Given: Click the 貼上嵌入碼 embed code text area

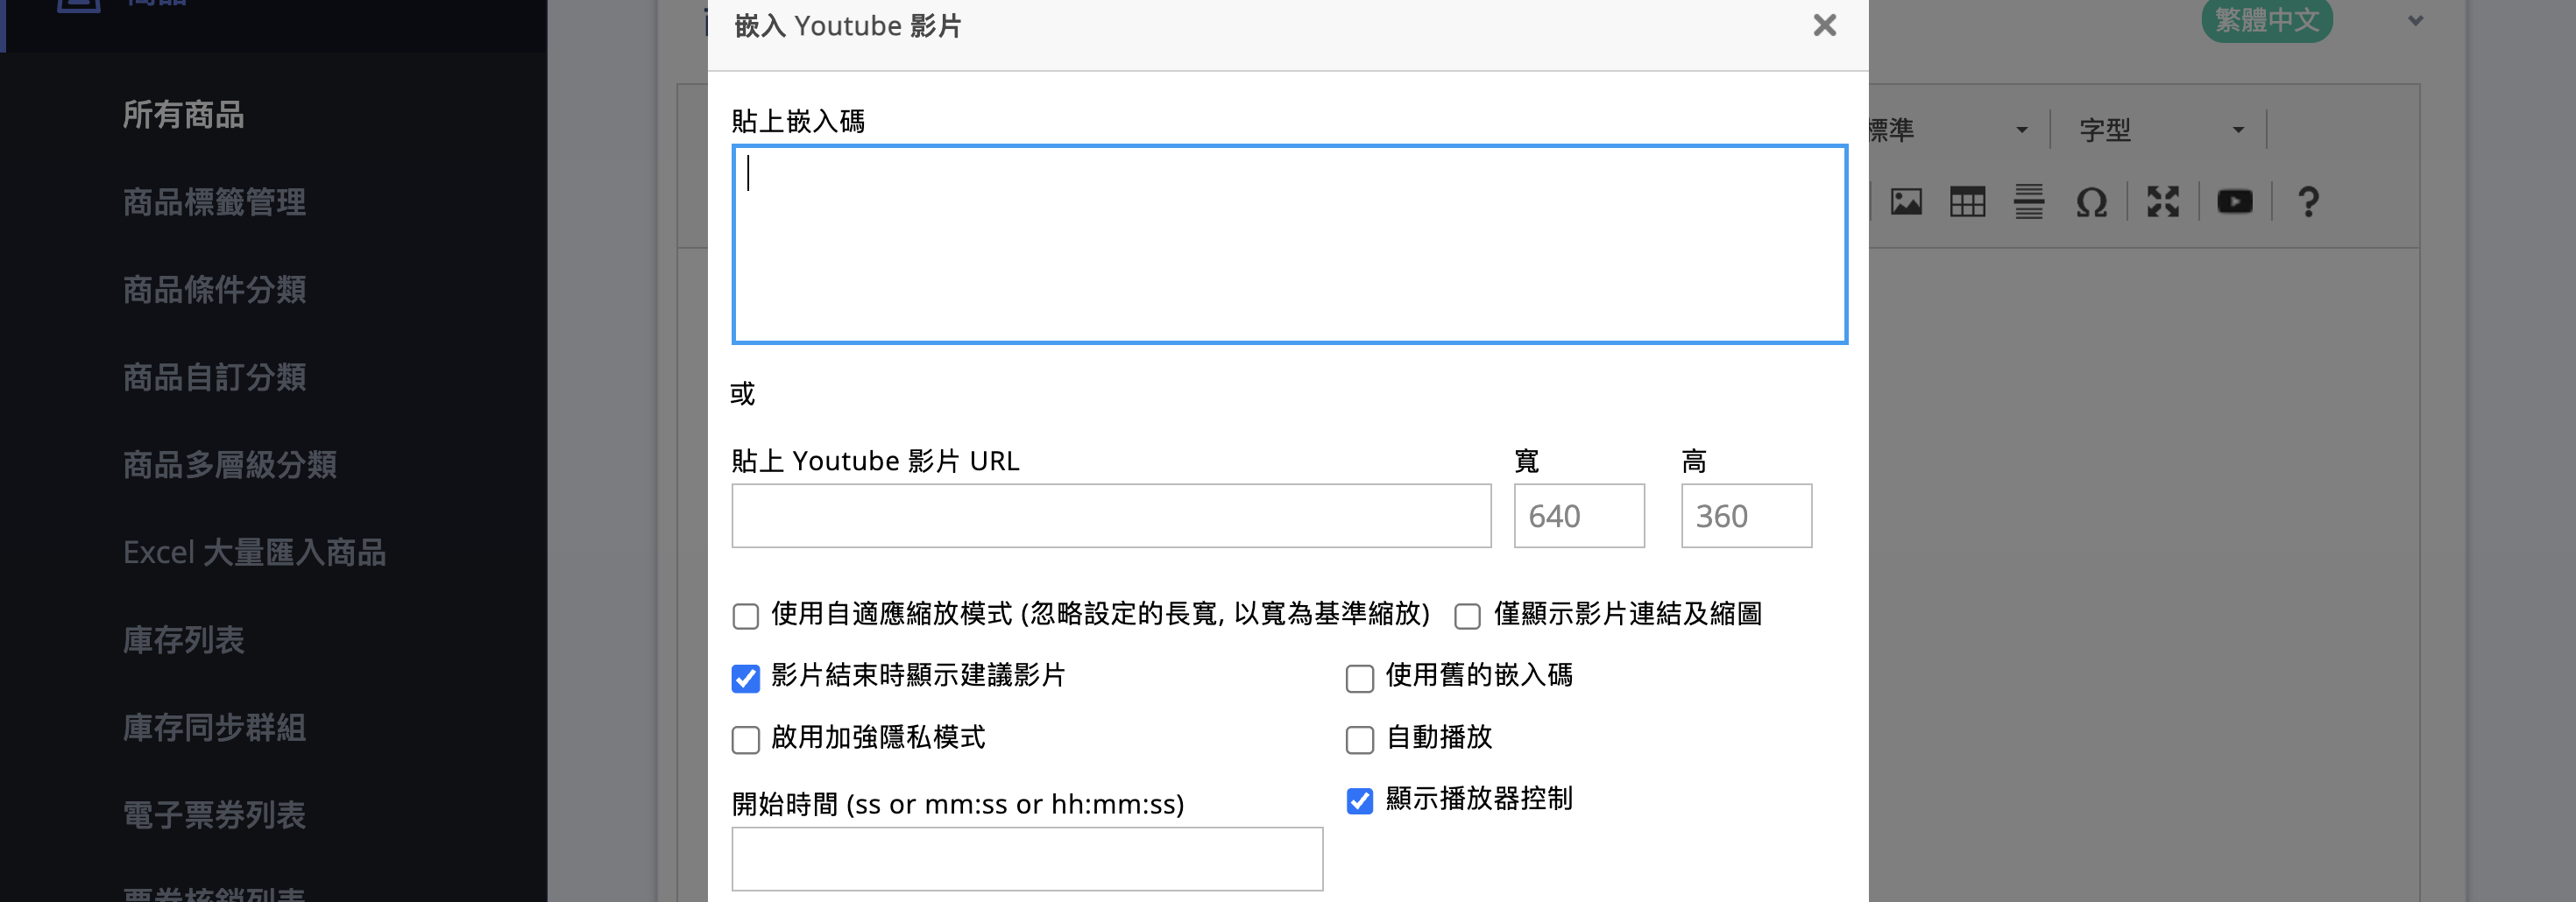Looking at the screenshot, I should [1289, 244].
